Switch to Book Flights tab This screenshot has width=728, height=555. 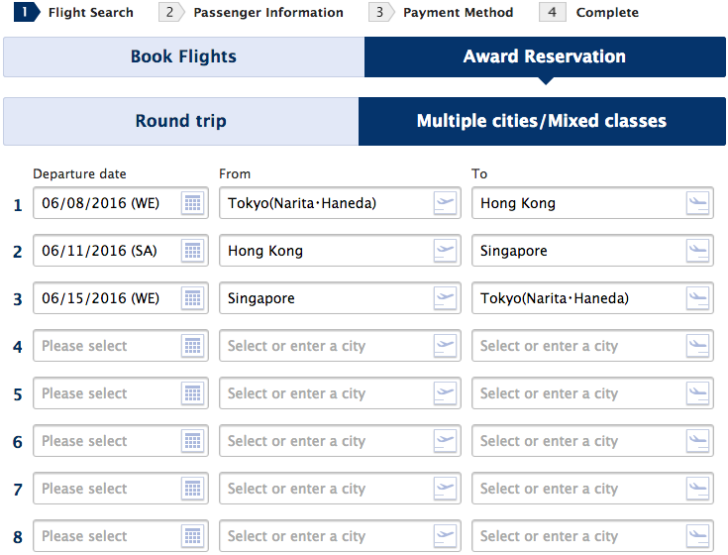[x=184, y=57]
